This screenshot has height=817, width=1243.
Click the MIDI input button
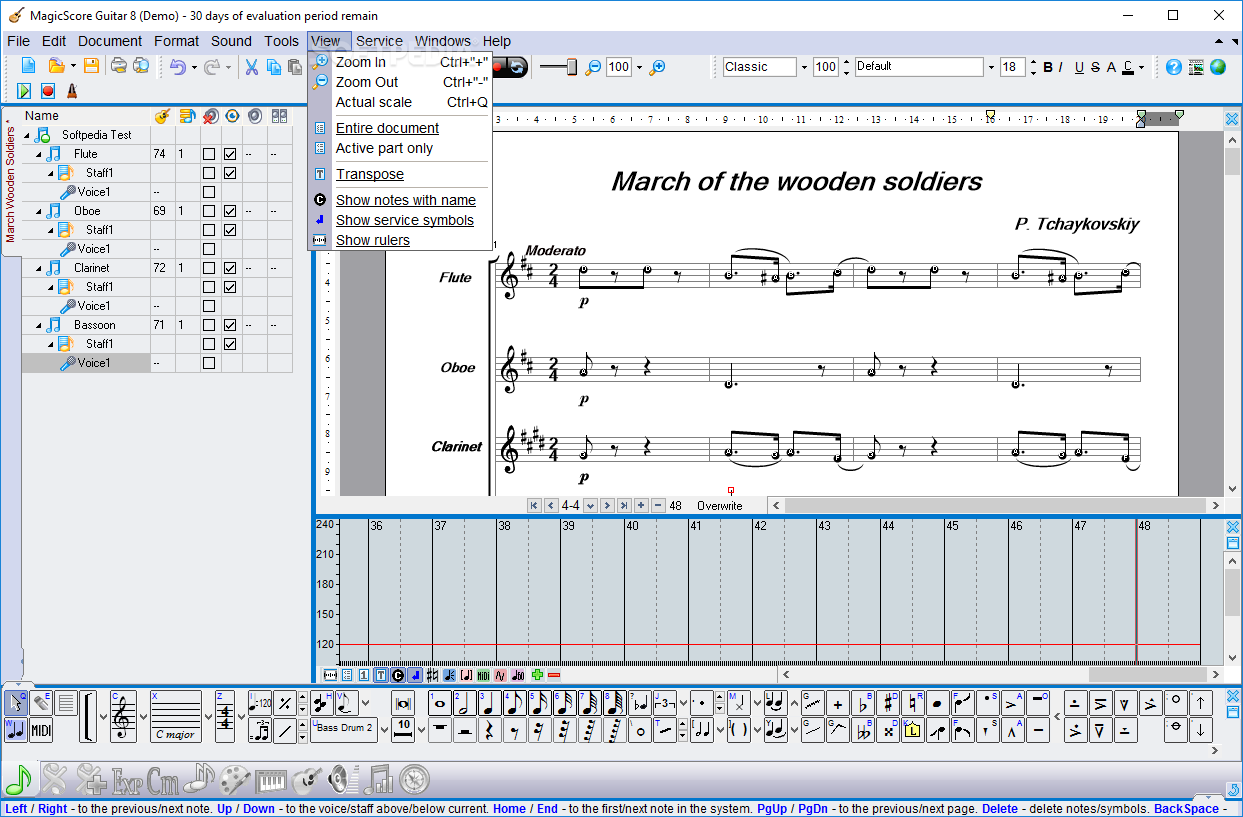(41, 730)
